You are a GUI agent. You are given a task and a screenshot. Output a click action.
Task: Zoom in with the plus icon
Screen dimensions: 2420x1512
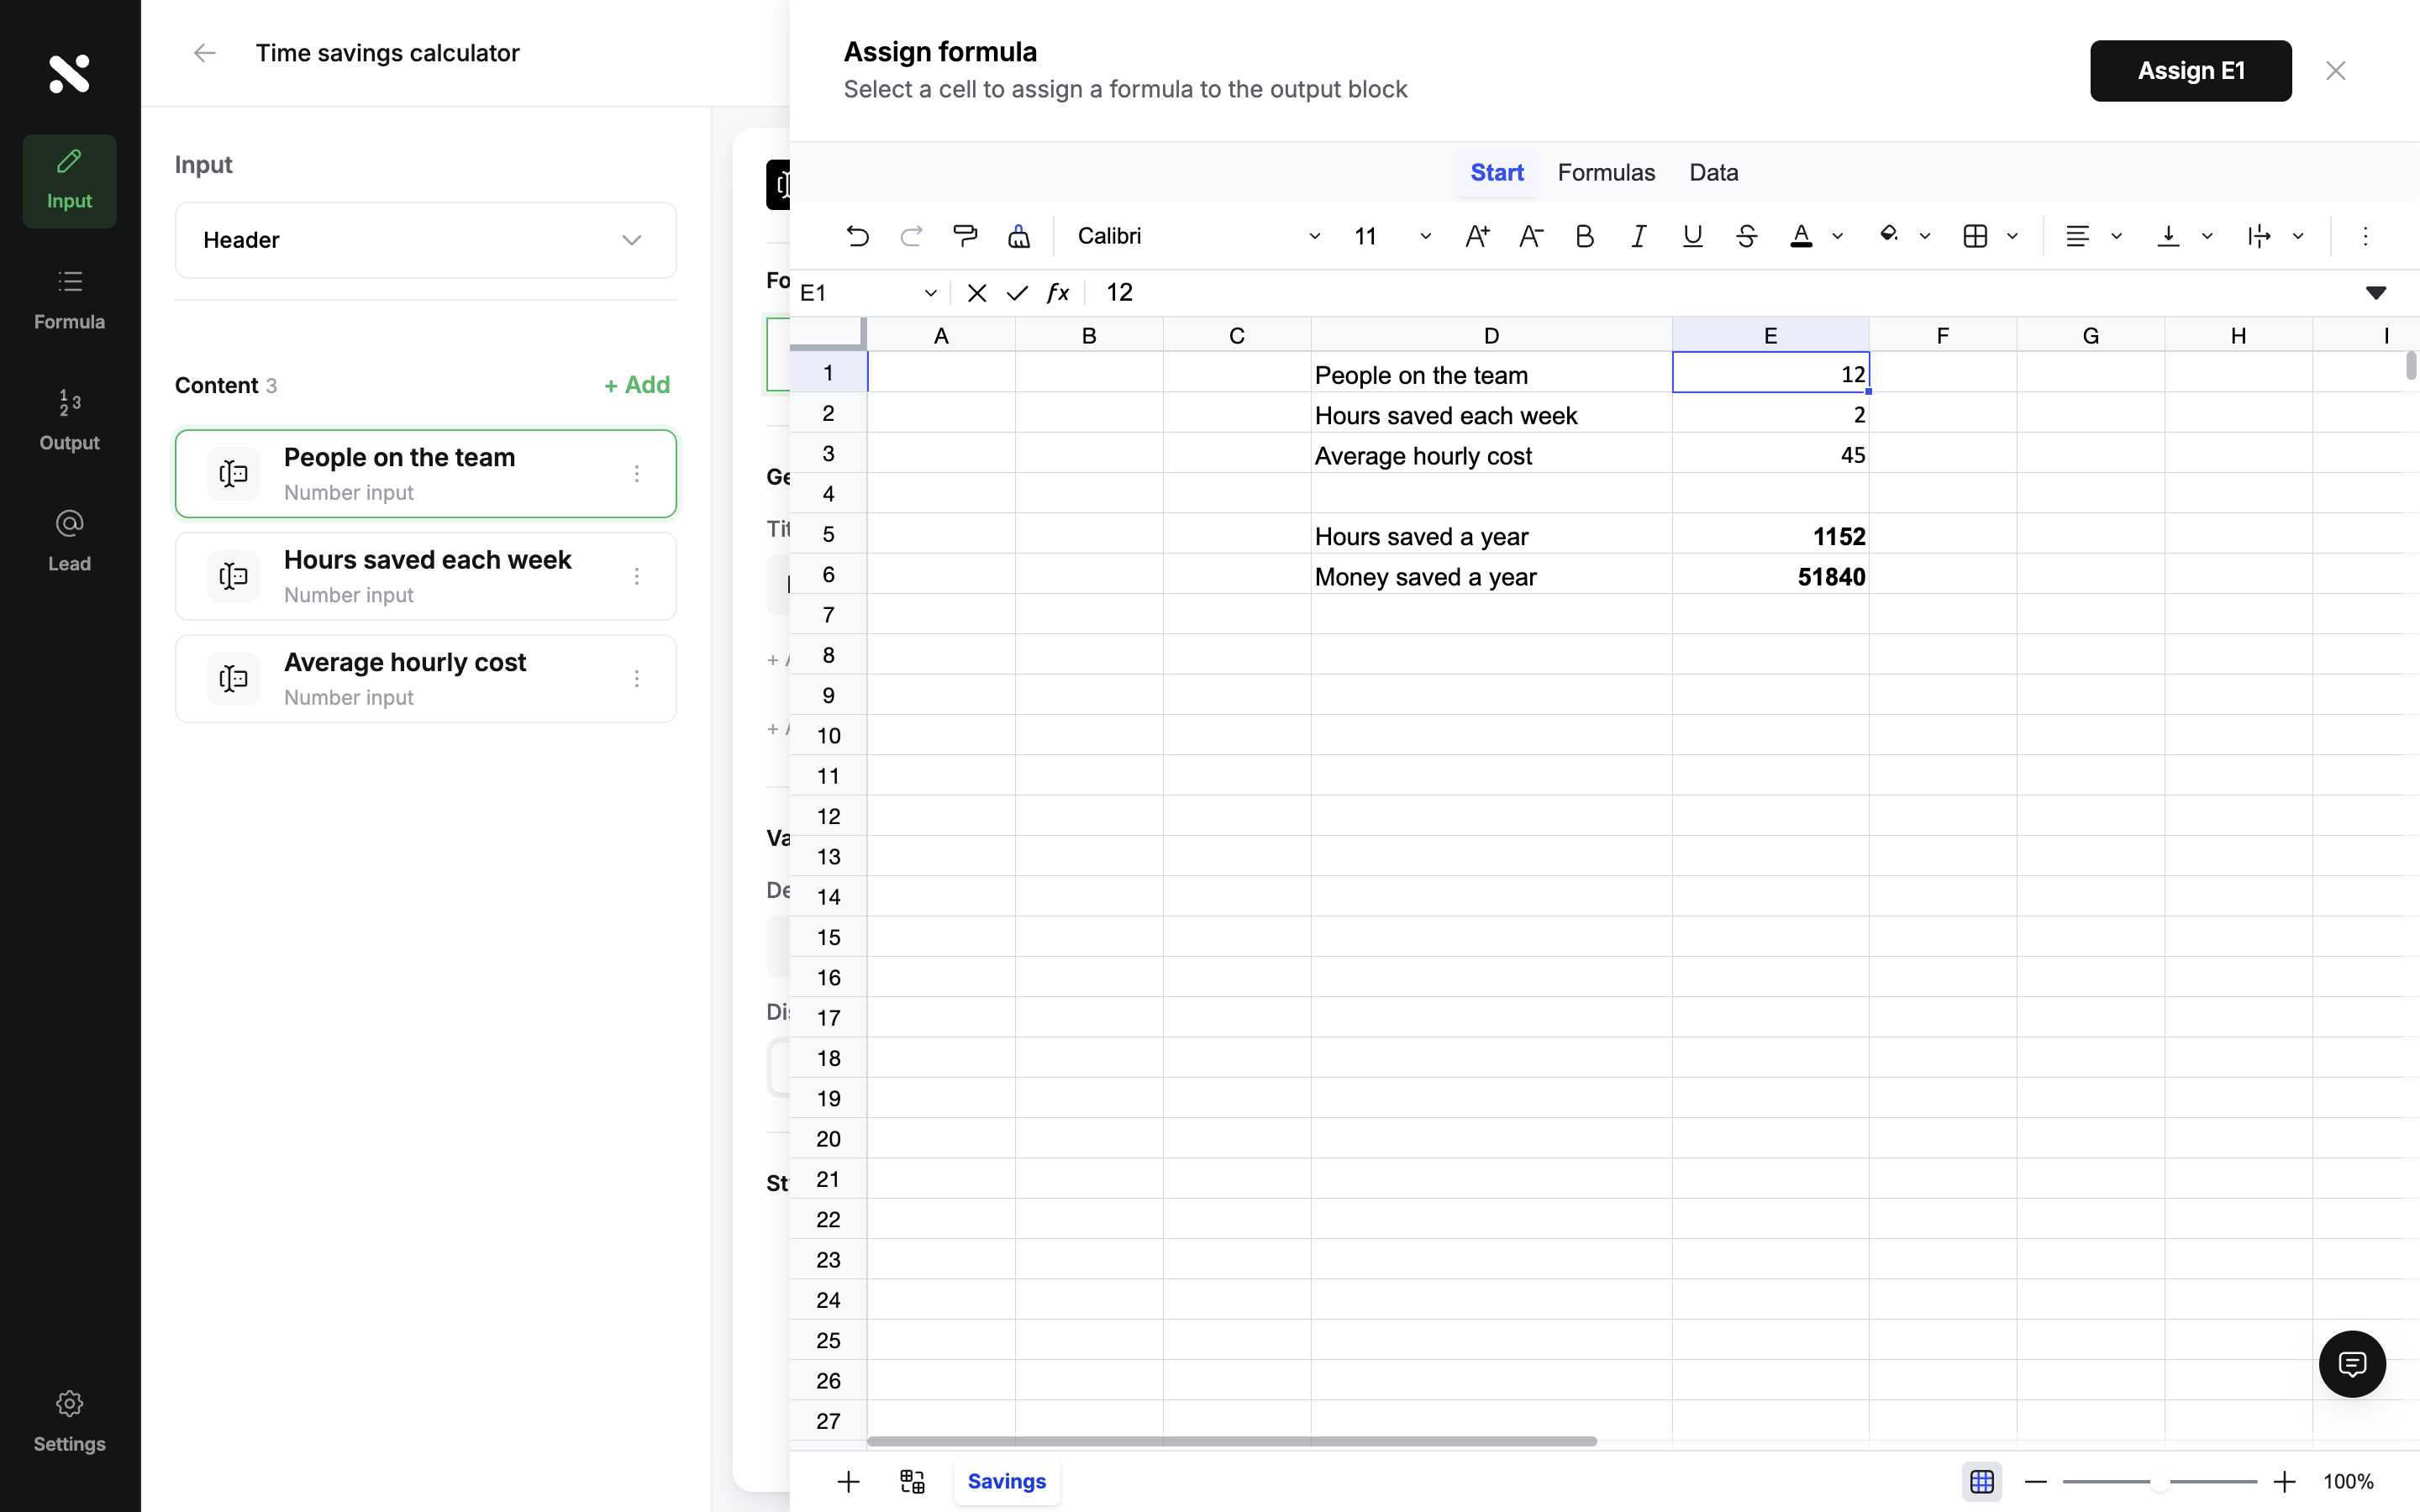pyautogui.click(x=2284, y=1482)
